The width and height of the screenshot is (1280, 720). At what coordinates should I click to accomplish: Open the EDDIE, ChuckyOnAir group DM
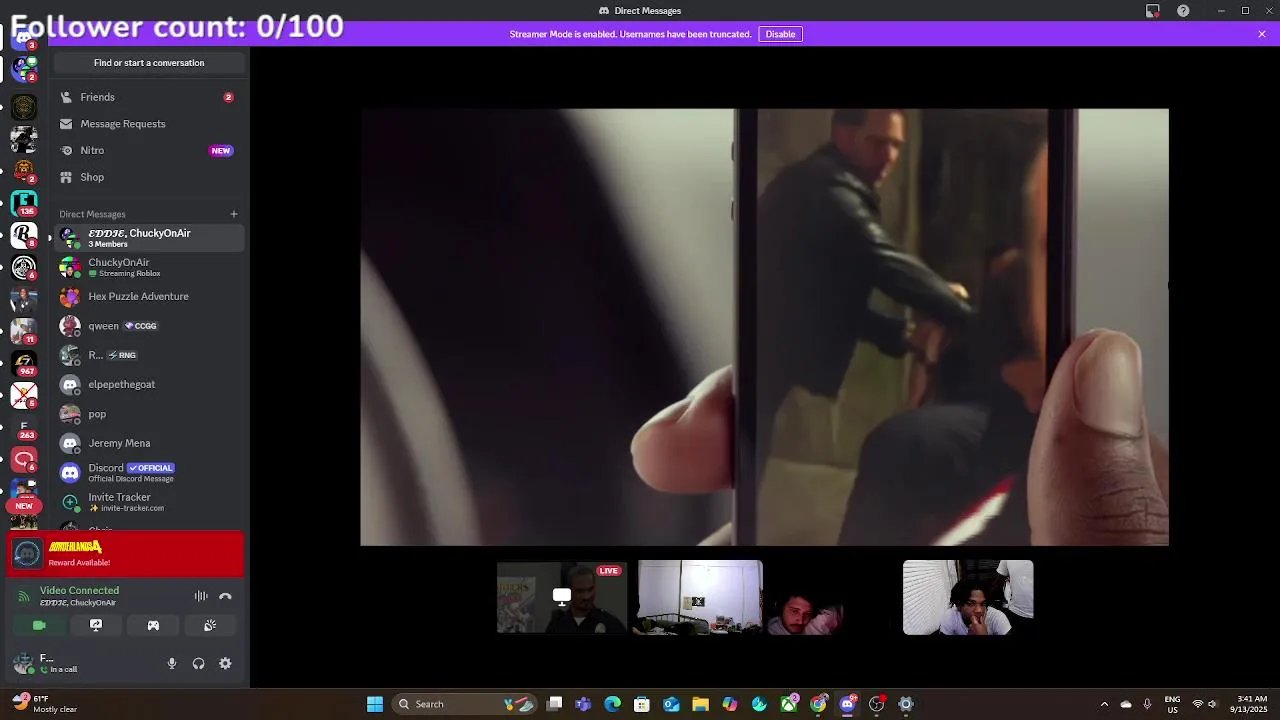click(149, 238)
